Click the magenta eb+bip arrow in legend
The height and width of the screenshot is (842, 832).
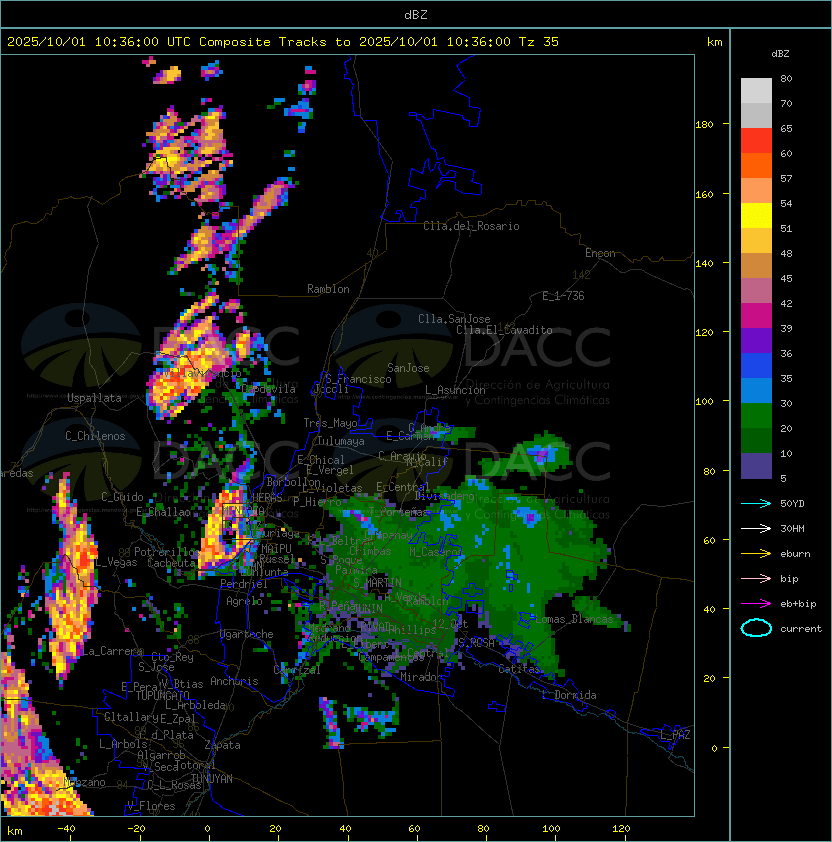pos(756,604)
